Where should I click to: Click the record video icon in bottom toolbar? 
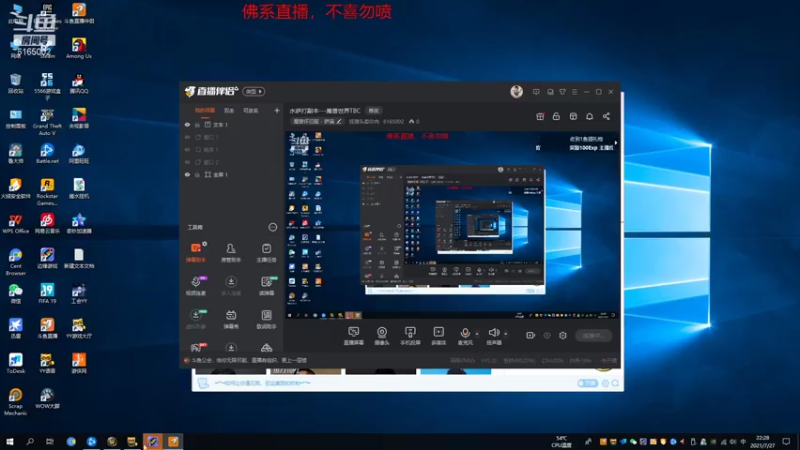(531, 335)
